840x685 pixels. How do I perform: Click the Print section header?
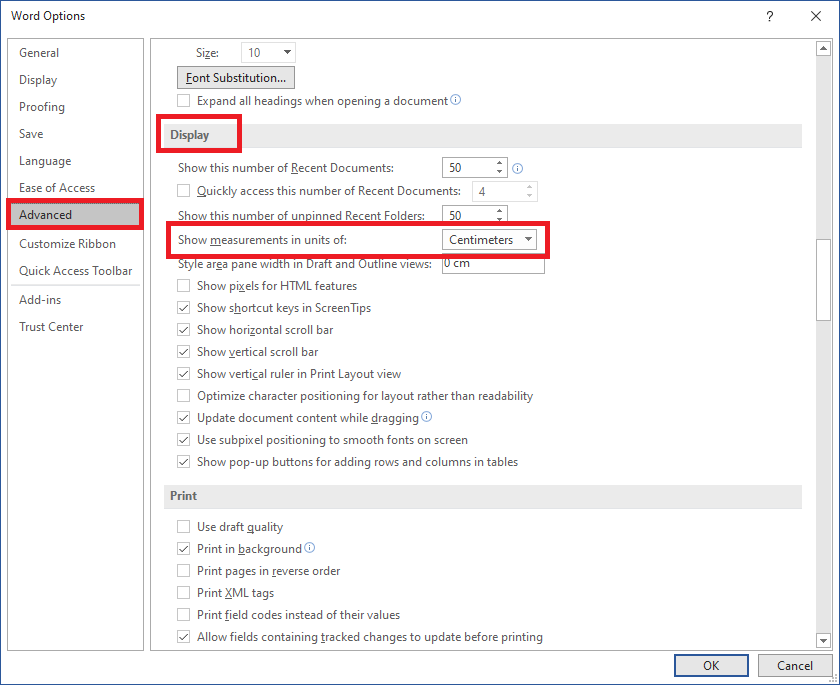point(483,496)
